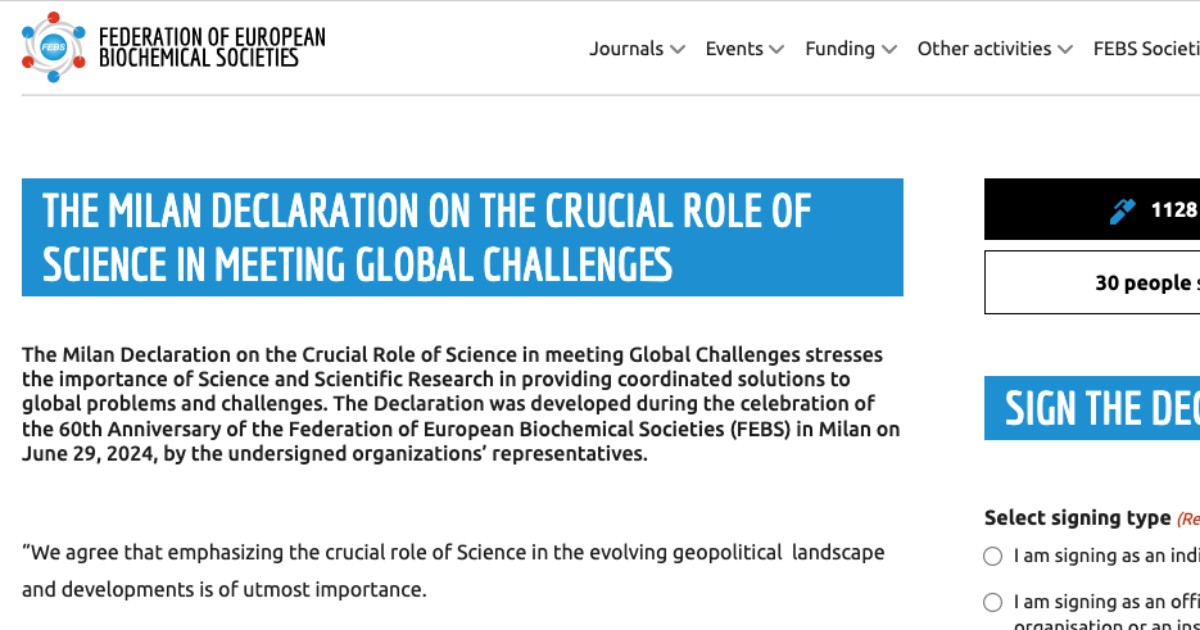
Task: Click the Other activities menu label
Action: coord(984,49)
